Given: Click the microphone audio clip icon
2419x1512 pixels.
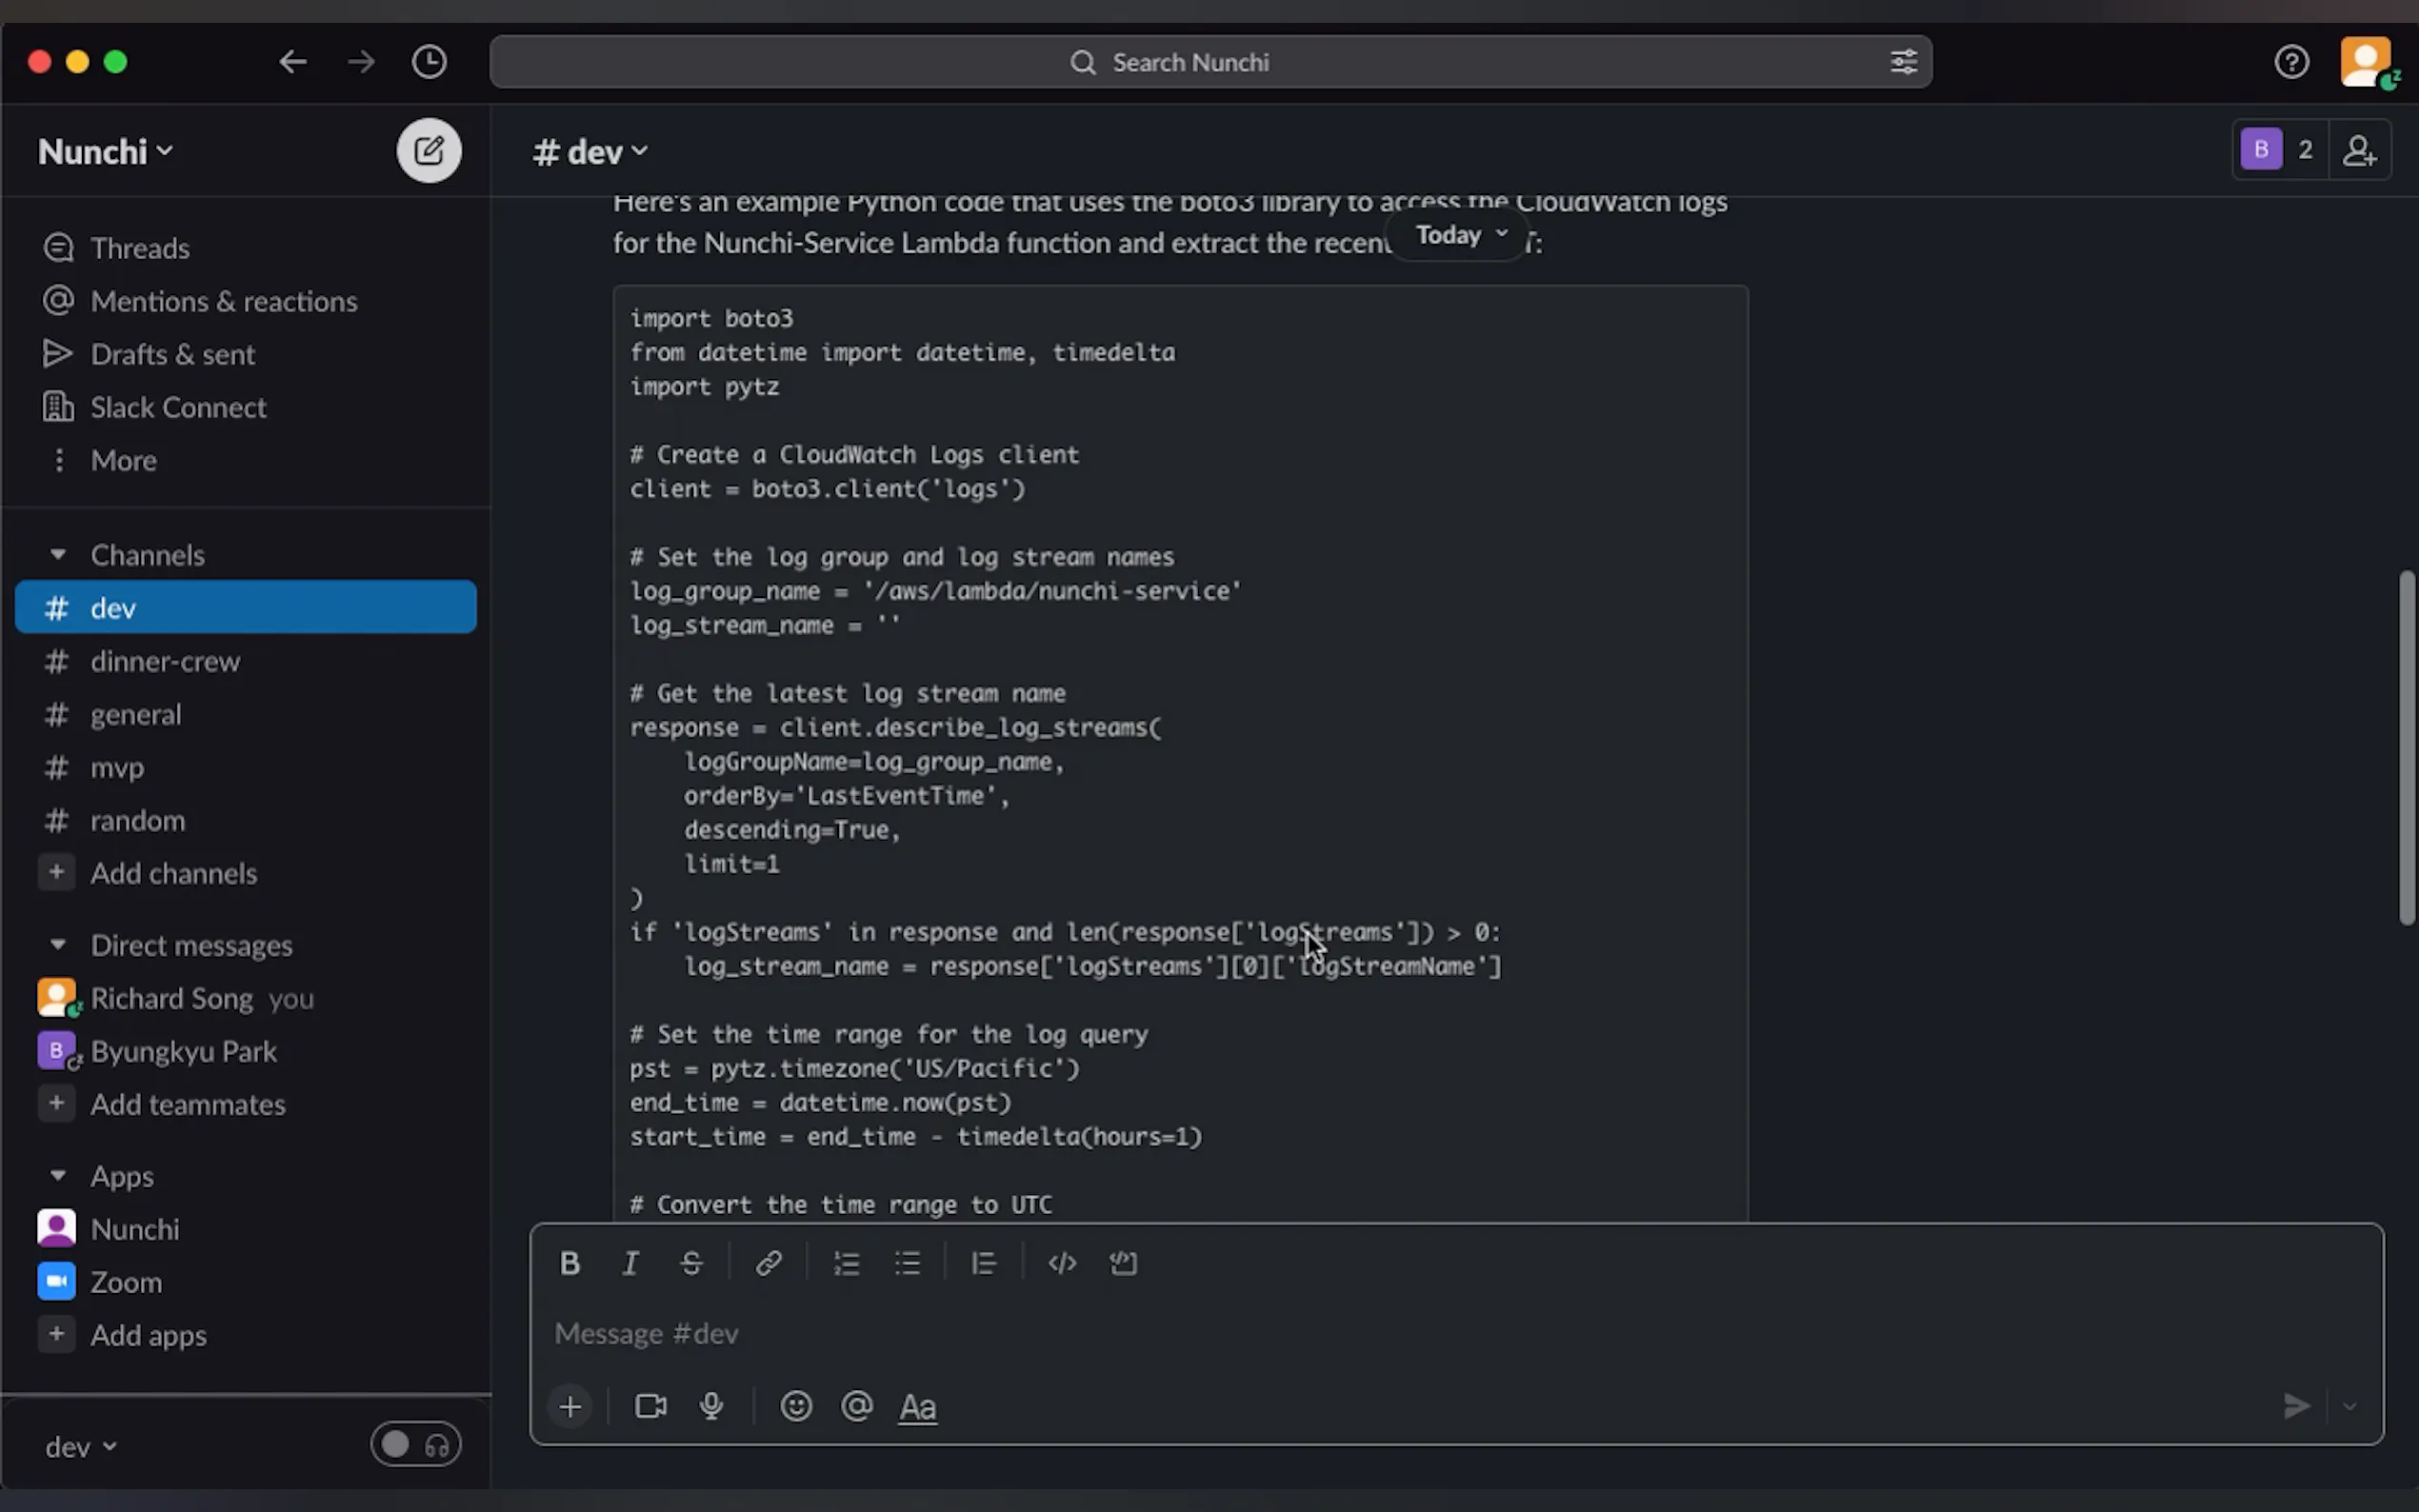Looking at the screenshot, I should click(711, 1406).
